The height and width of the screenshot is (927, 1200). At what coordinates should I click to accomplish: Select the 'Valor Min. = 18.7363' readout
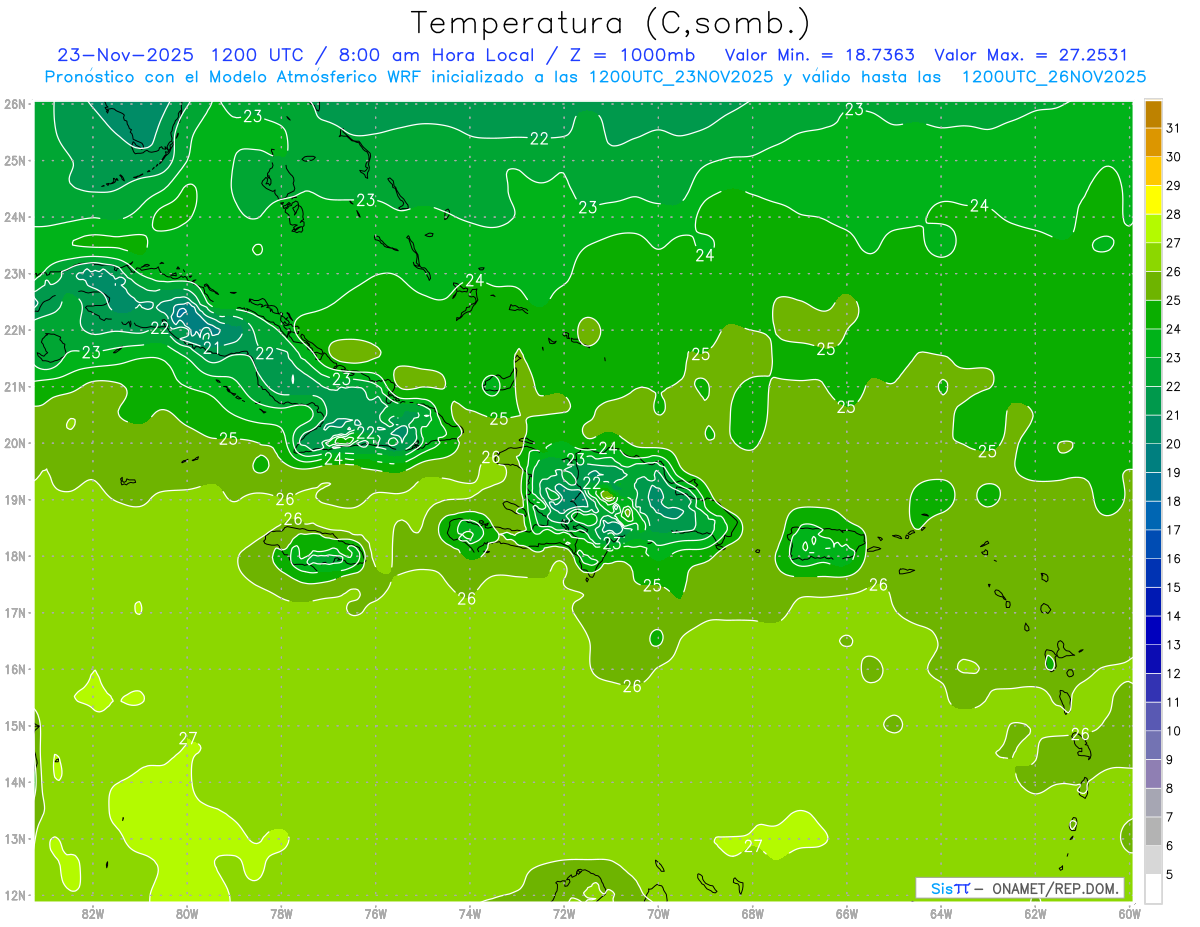[820, 55]
